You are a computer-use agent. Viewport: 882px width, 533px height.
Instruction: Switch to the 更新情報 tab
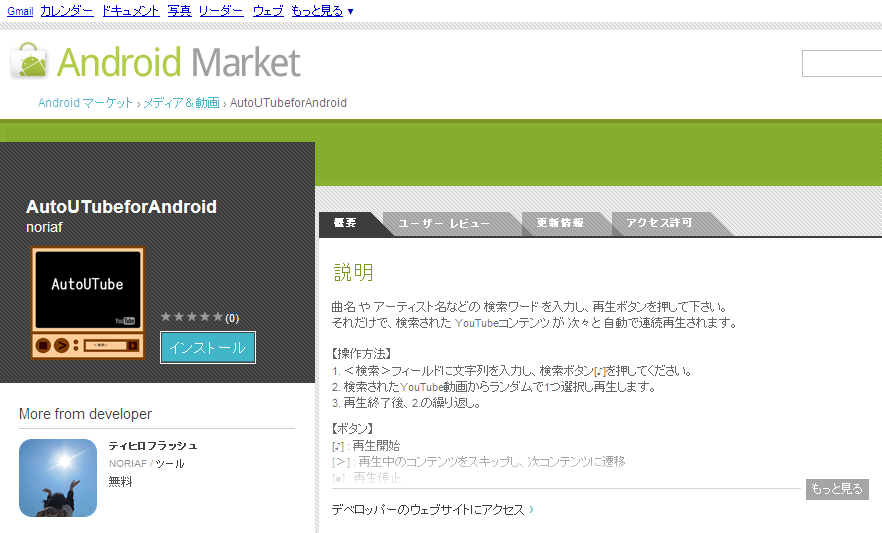click(x=560, y=223)
